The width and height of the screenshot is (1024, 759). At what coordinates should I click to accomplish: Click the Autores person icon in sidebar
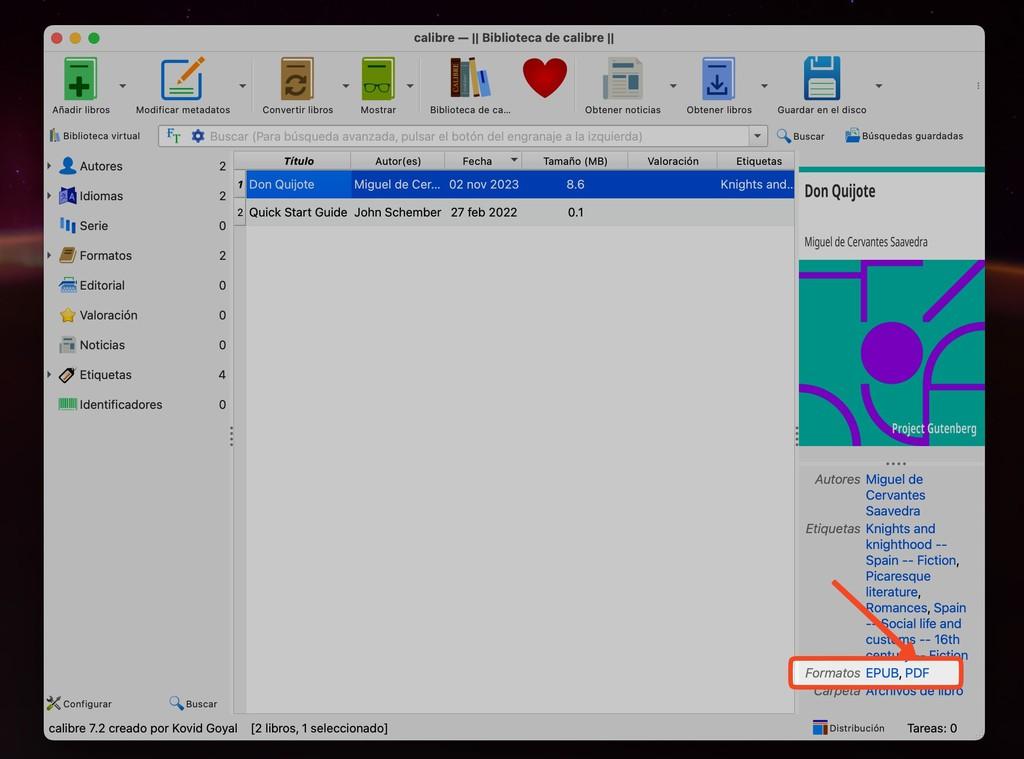click(67, 165)
